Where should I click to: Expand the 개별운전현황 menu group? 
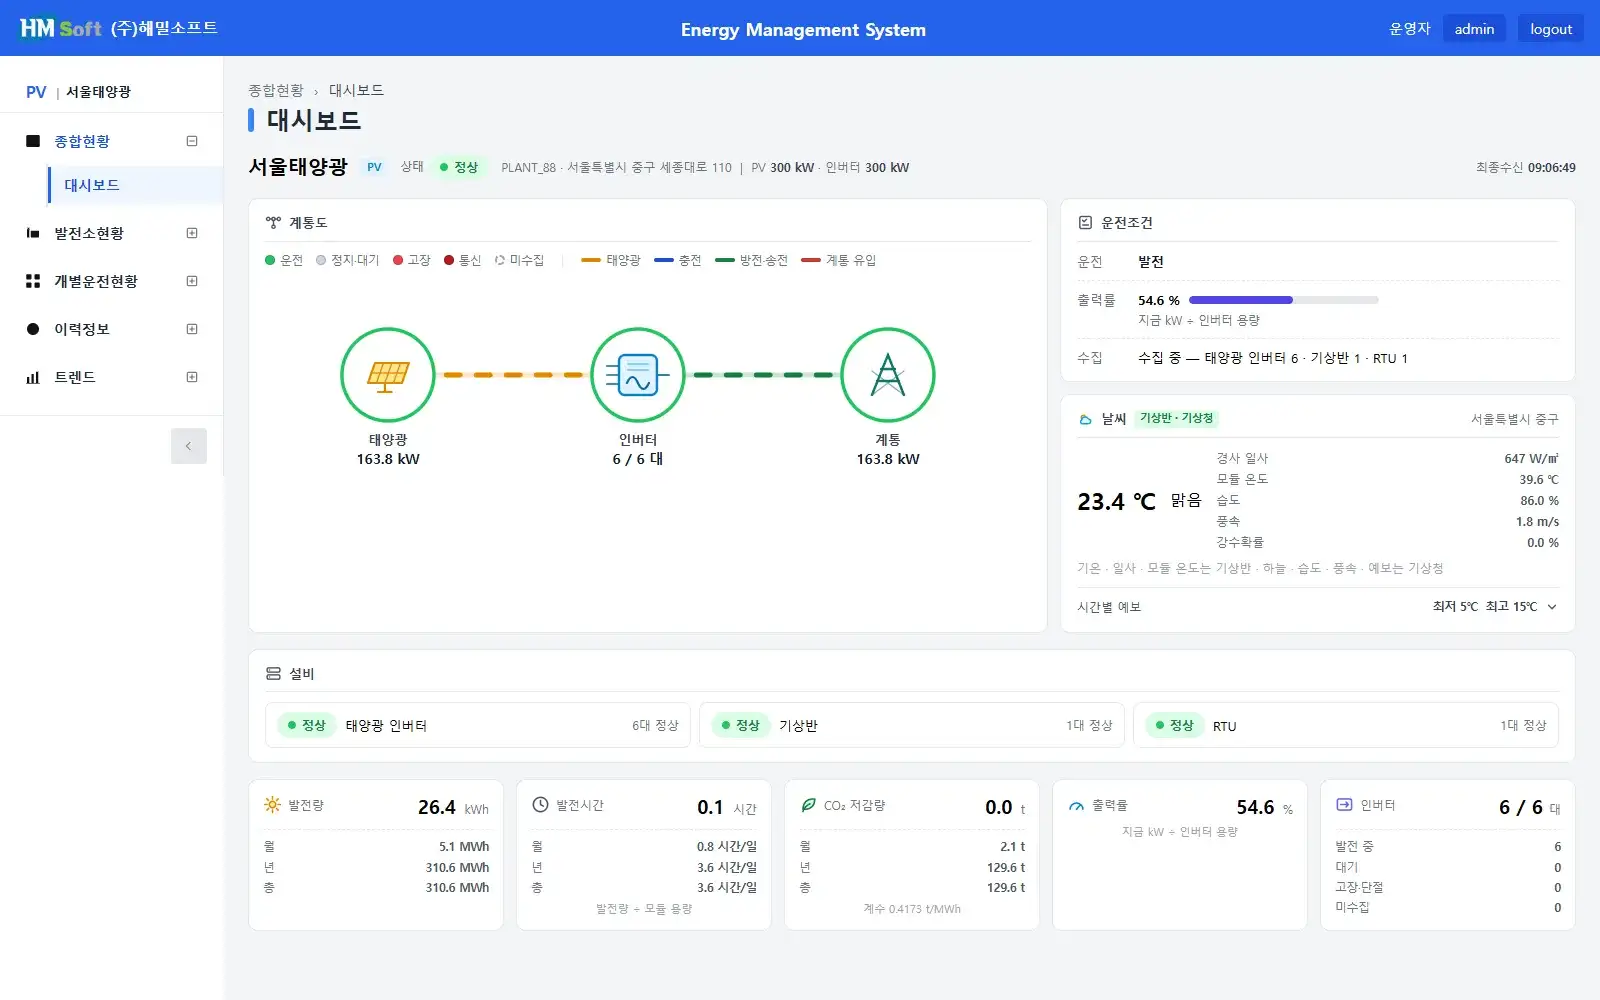point(192,281)
